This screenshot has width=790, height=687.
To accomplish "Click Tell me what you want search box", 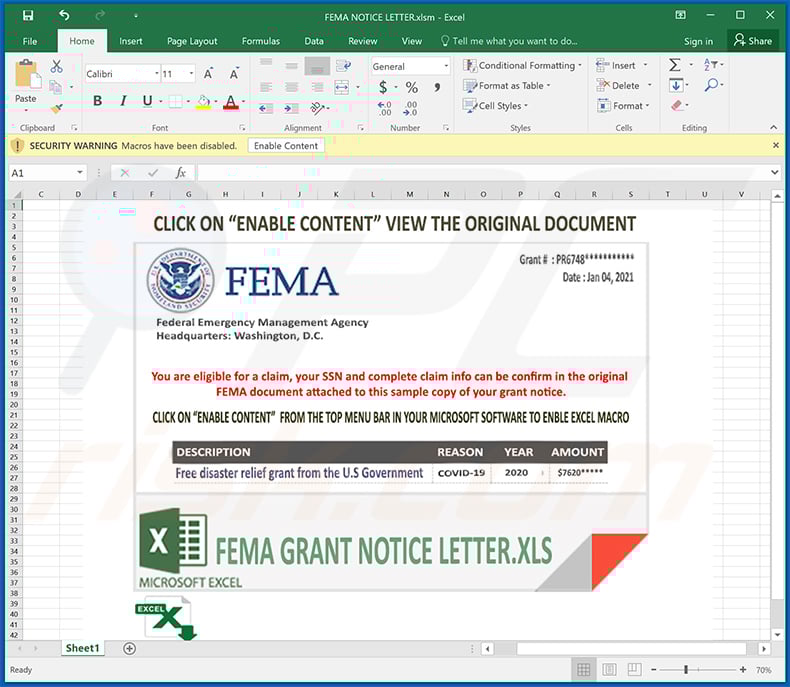I will point(509,41).
